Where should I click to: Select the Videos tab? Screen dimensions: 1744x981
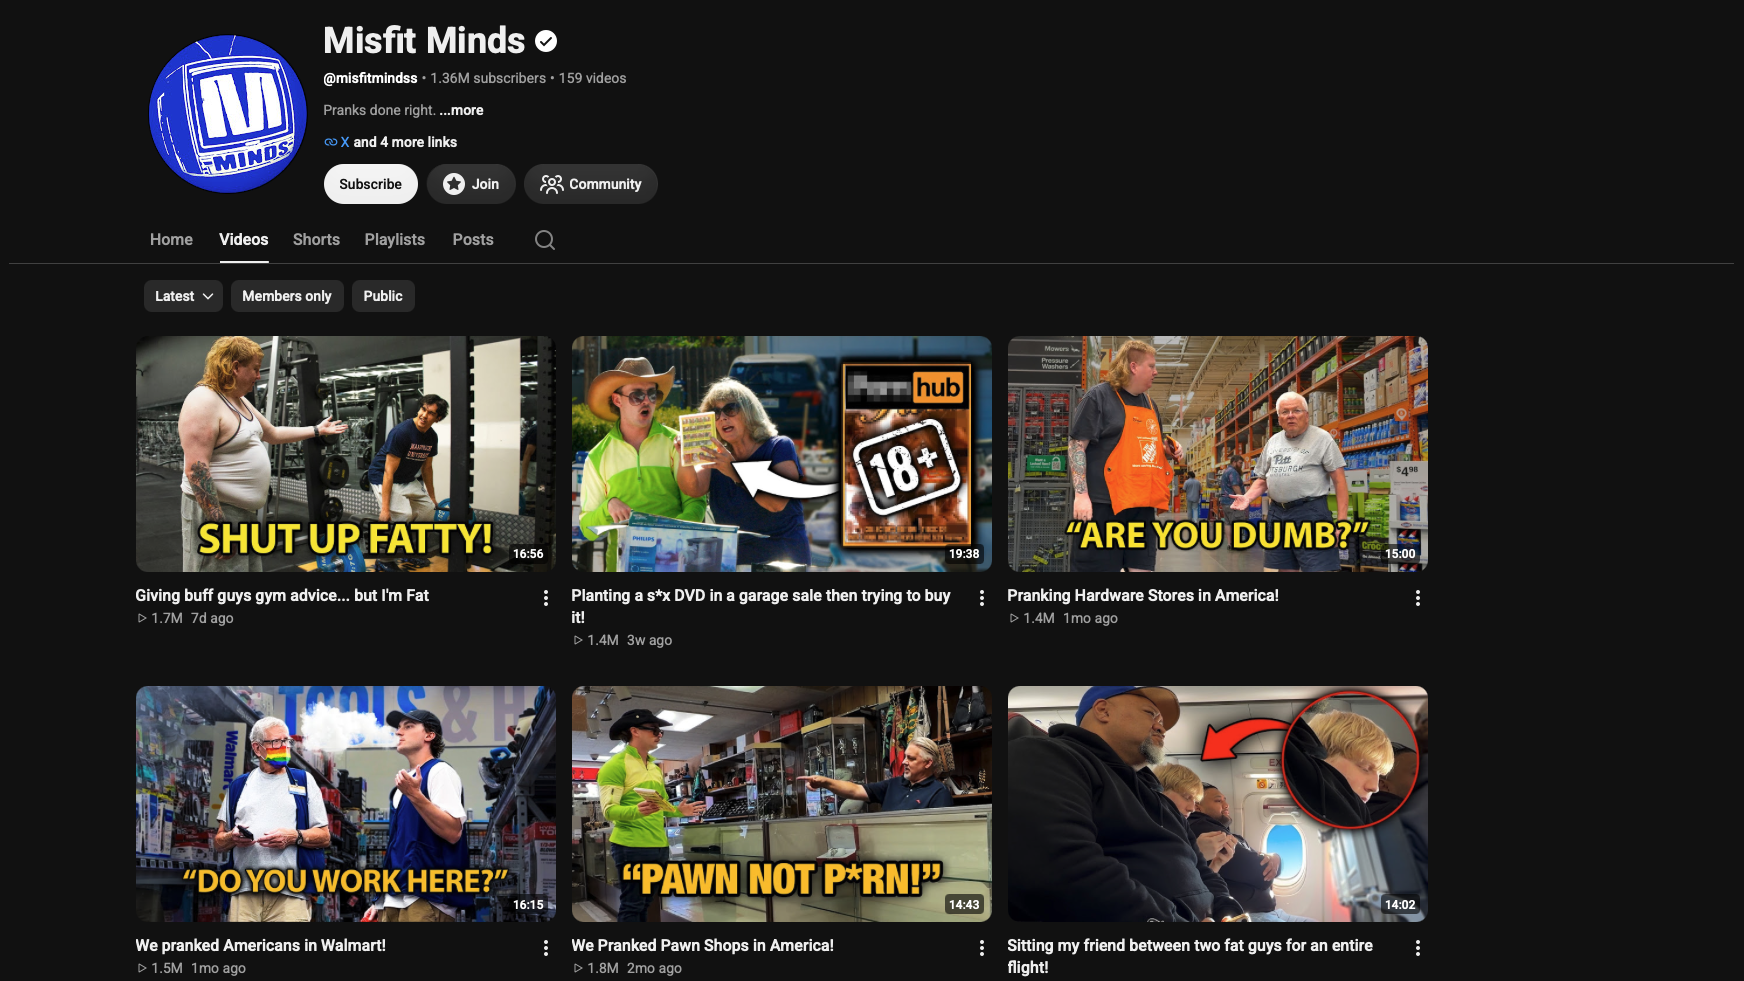click(244, 240)
